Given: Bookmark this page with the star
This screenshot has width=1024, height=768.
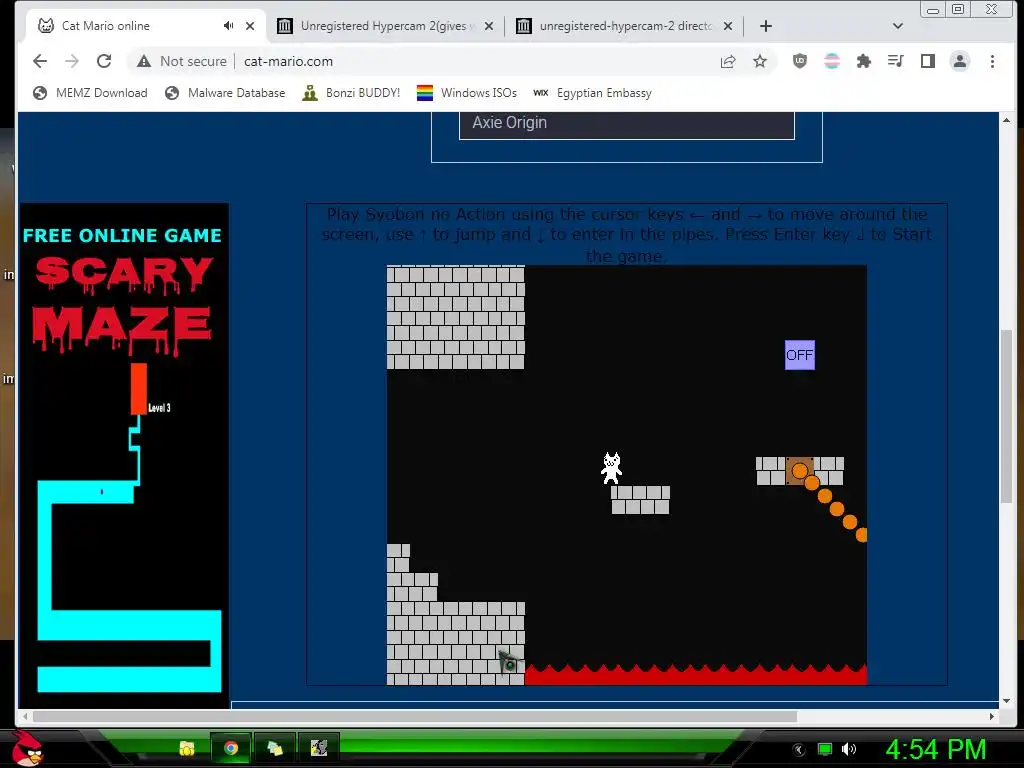Looking at the screenshot, I should tap(760, 61).
